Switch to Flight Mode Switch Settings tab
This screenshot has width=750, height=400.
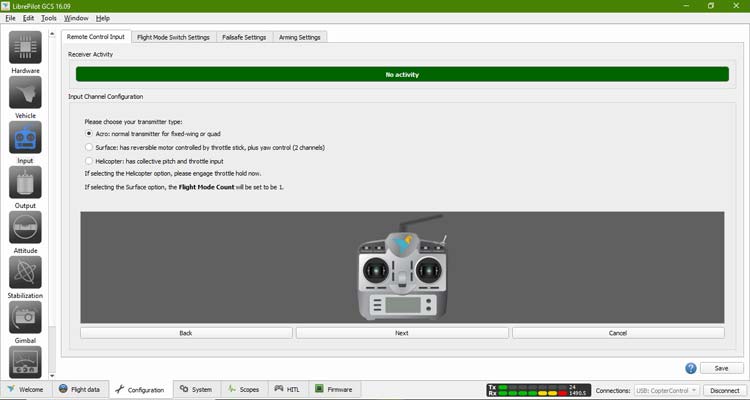coord(173,37)
